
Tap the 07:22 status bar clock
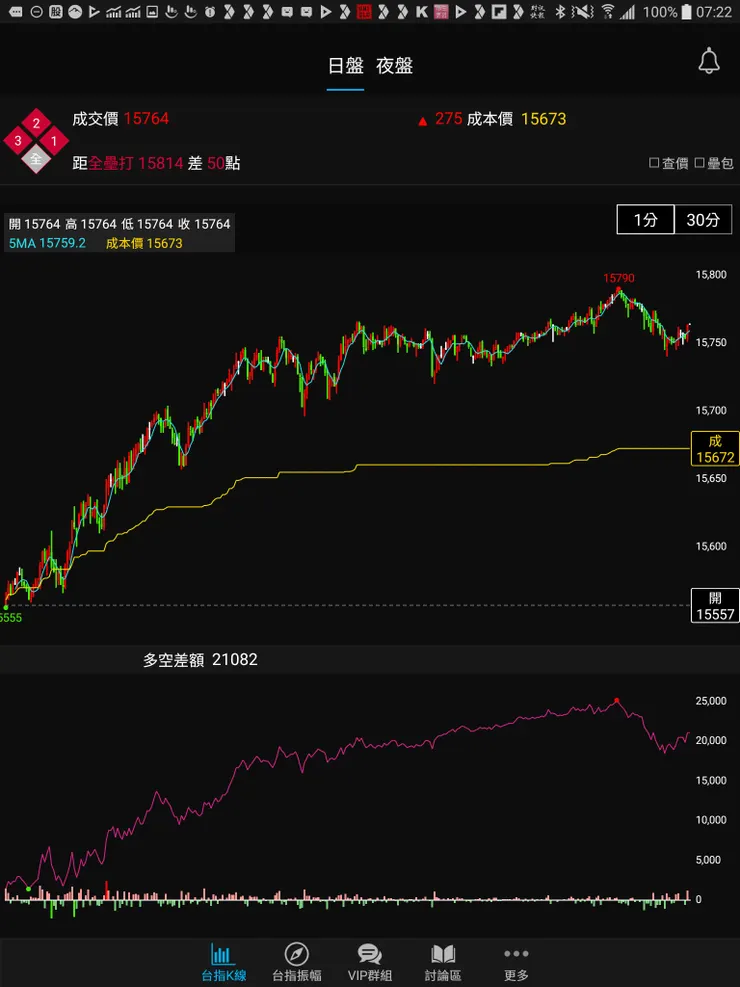point(714,11)
